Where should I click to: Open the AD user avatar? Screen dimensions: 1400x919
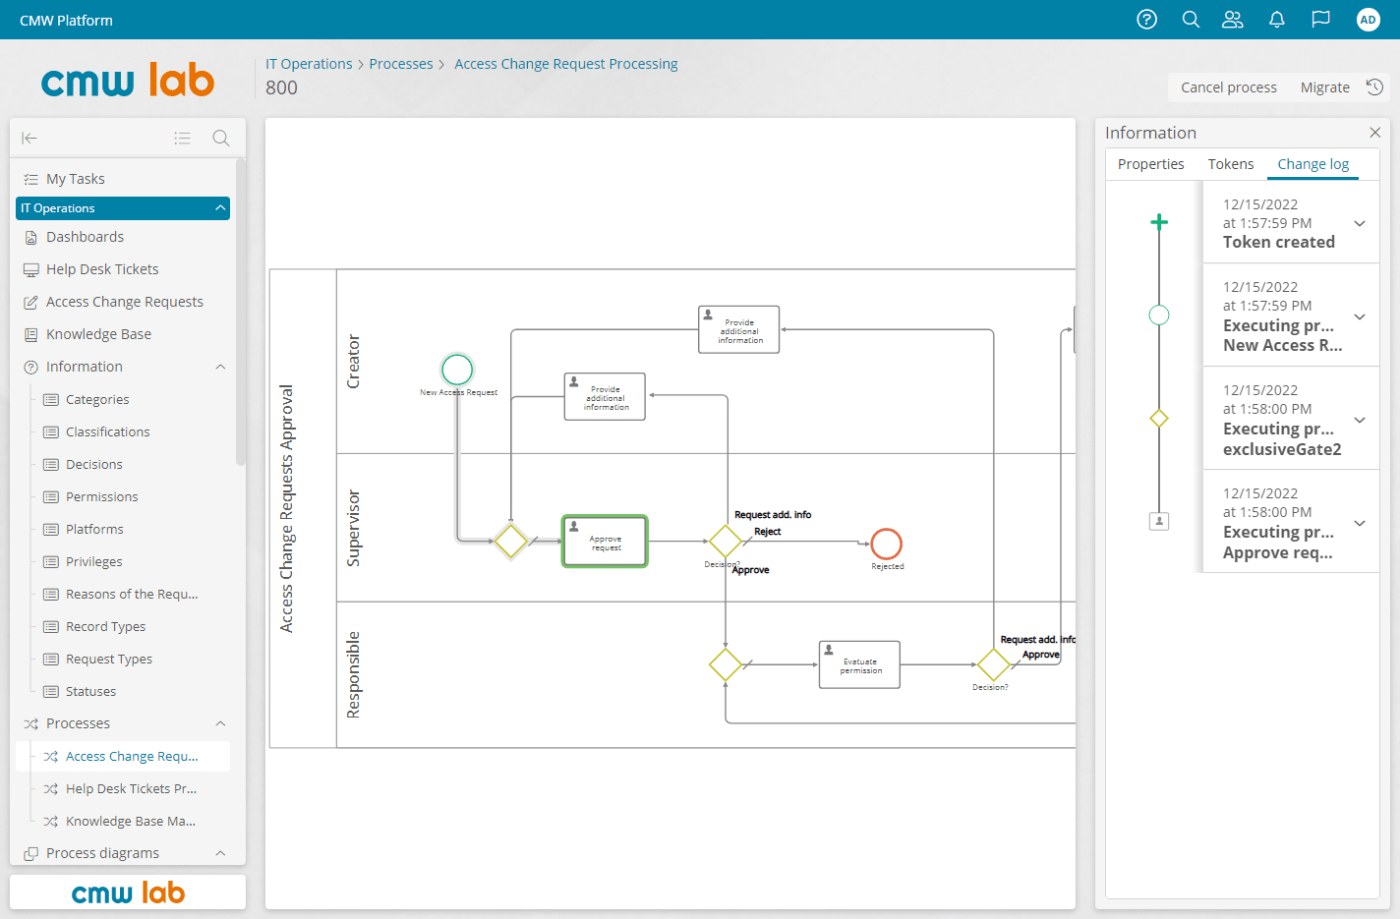(x=1368, y=19)
